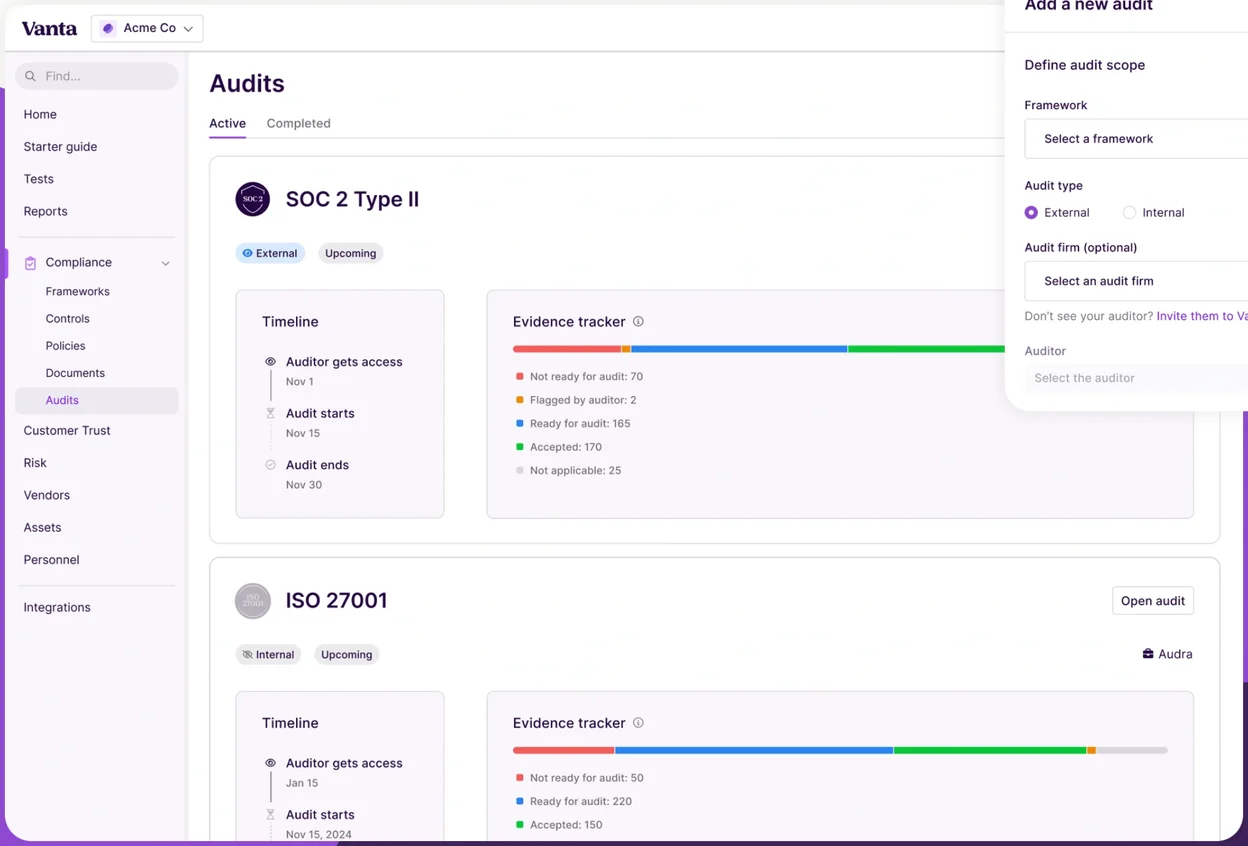Collapse the Compliance section chevron

pyautogui.click(x=166, y=263)
